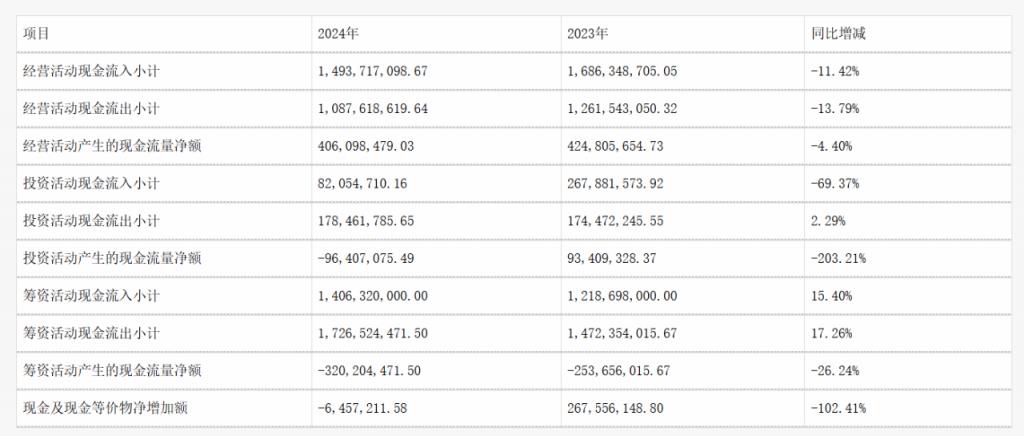1024x436 pixels.
Task: Select the 2.29% change cell
Action: 828,221
